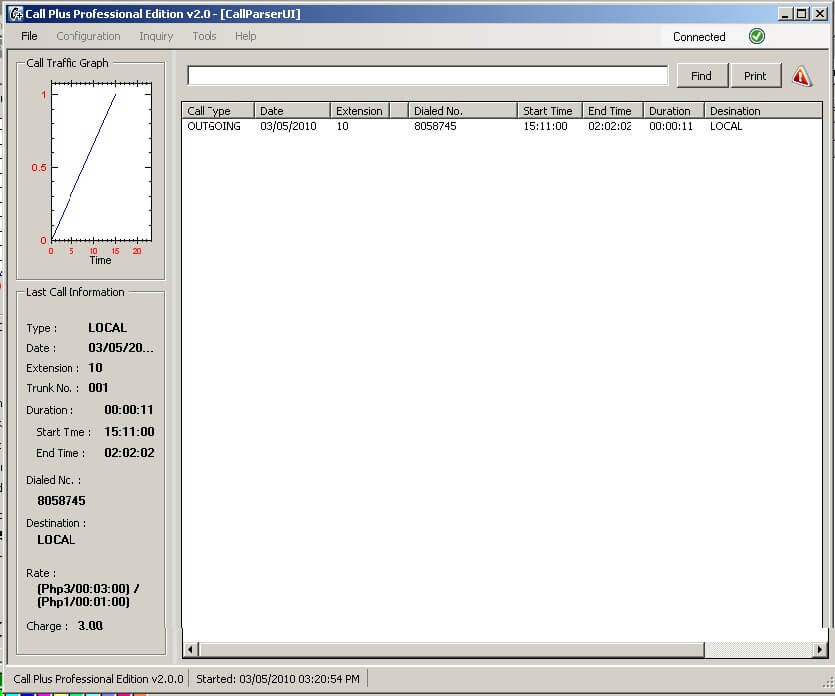Click the Find button
Screen dimensions: 835x696
point(701,76)
